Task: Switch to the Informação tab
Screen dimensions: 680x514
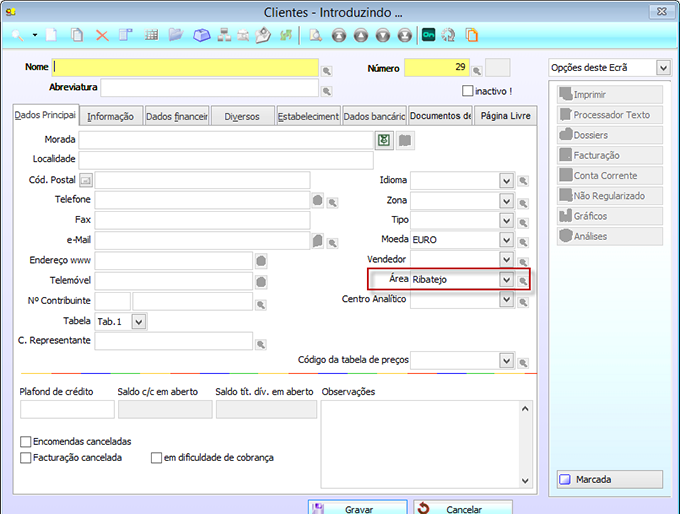Action: tap(111, 116)
